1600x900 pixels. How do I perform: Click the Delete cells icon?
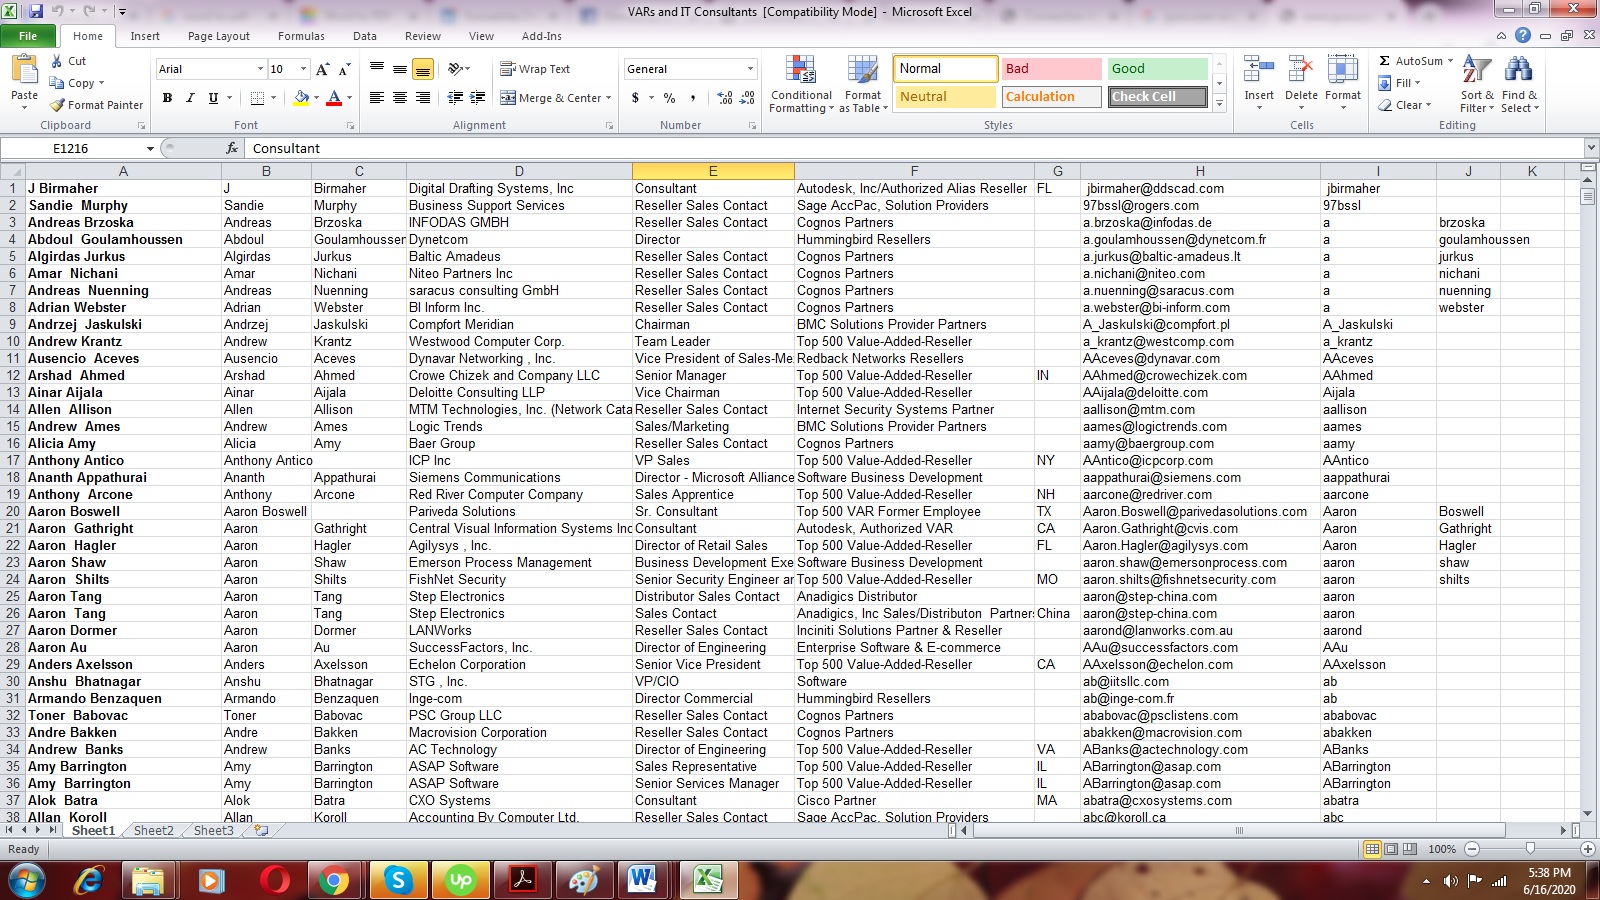pyautogui.click(x=1301, y=70)
